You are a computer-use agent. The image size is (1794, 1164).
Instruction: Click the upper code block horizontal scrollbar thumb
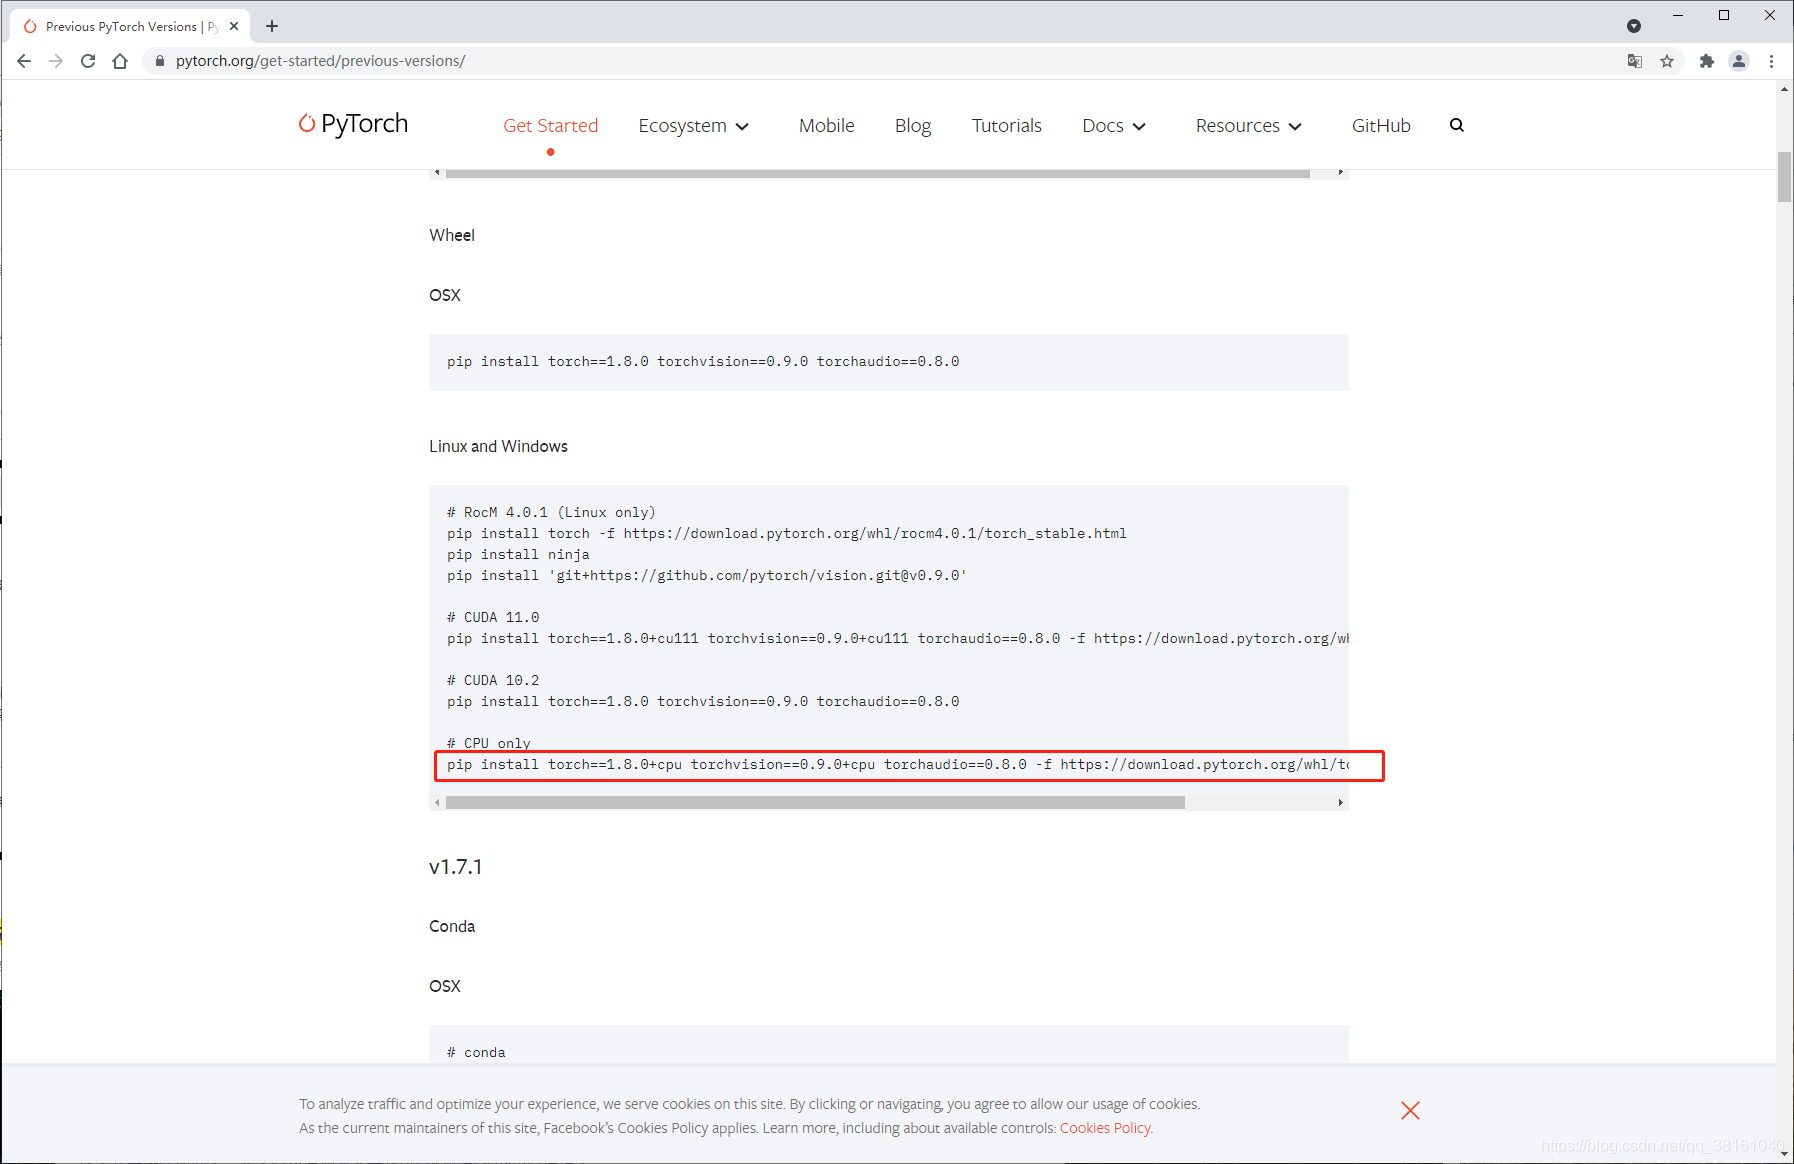(878, 173)
